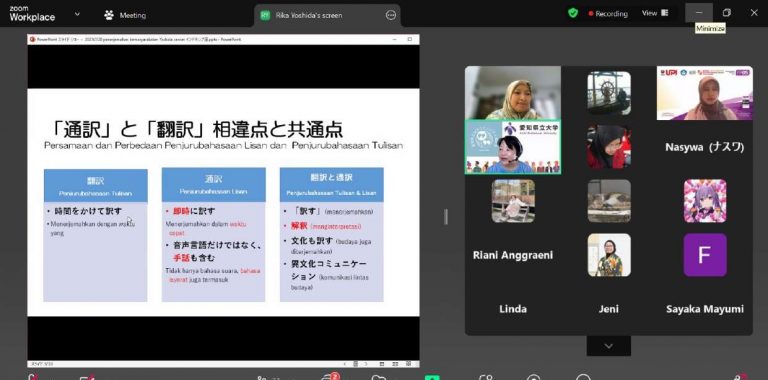
Task: Switch to Normal view icon in PowerPoint
Action: pos(382,364)
